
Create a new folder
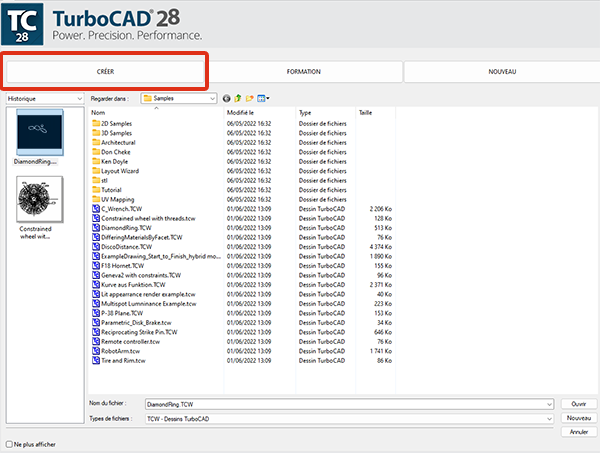(249, 99)
